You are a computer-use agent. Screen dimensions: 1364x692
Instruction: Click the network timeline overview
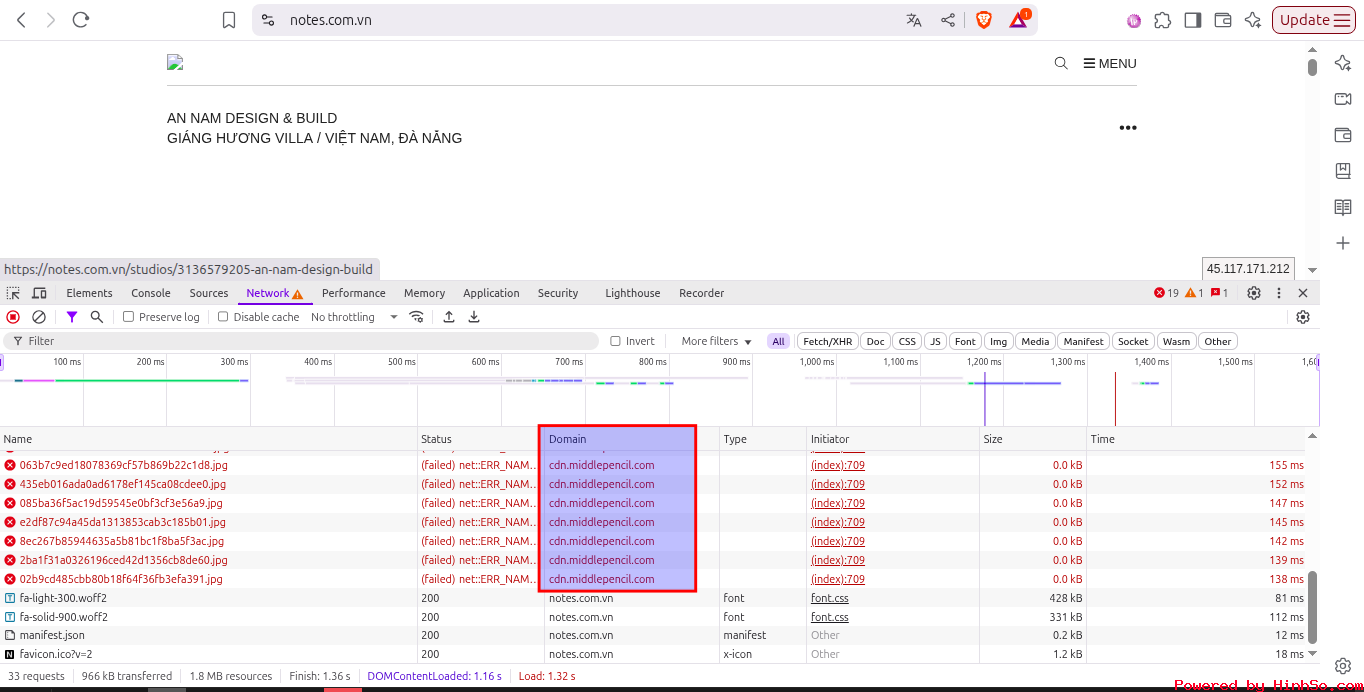click(659, 390)
